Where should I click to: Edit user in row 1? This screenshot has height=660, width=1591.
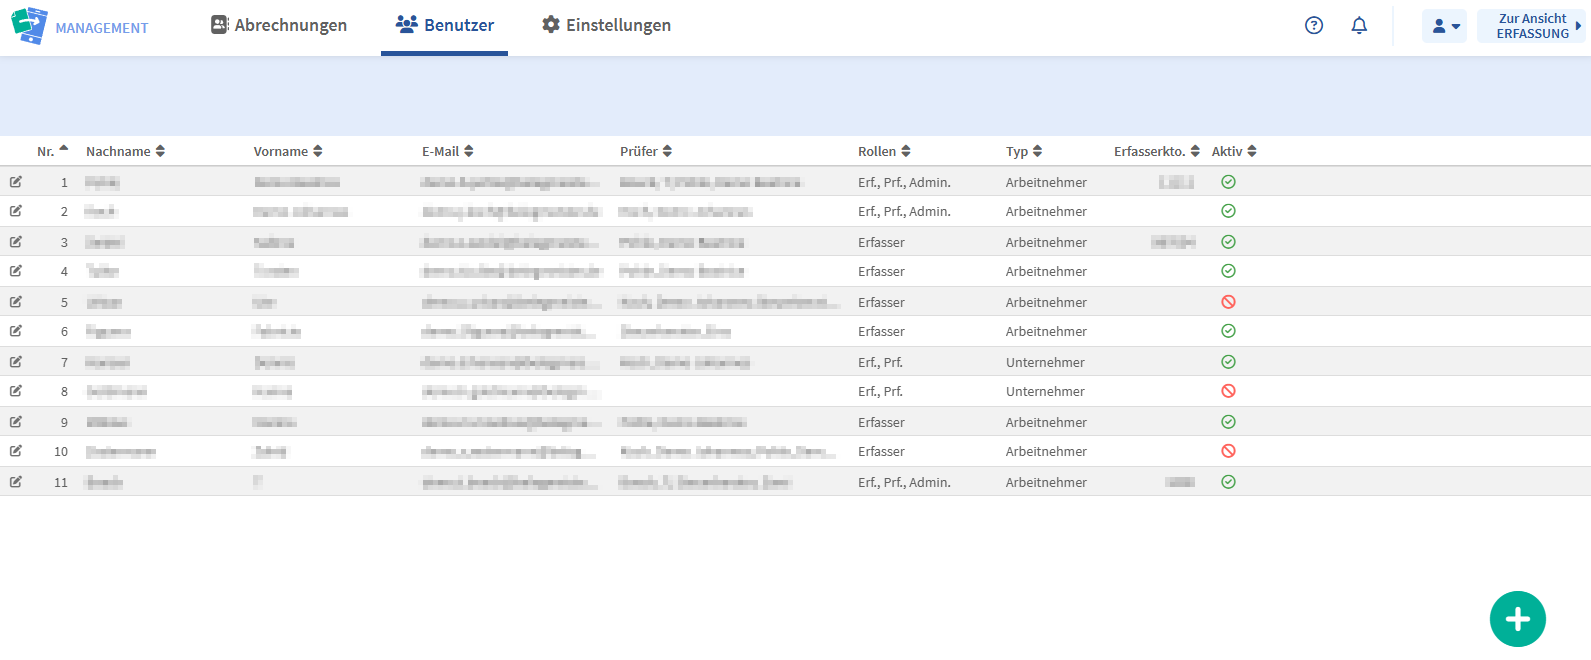point(16,182)
